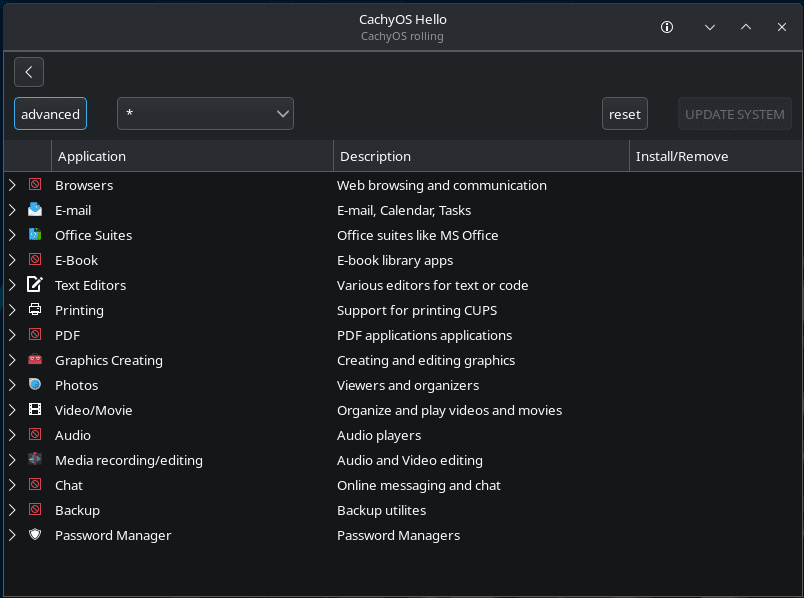Click the Photos row label
The width and height of the screenshot is (804, 598).
point(76,385)
